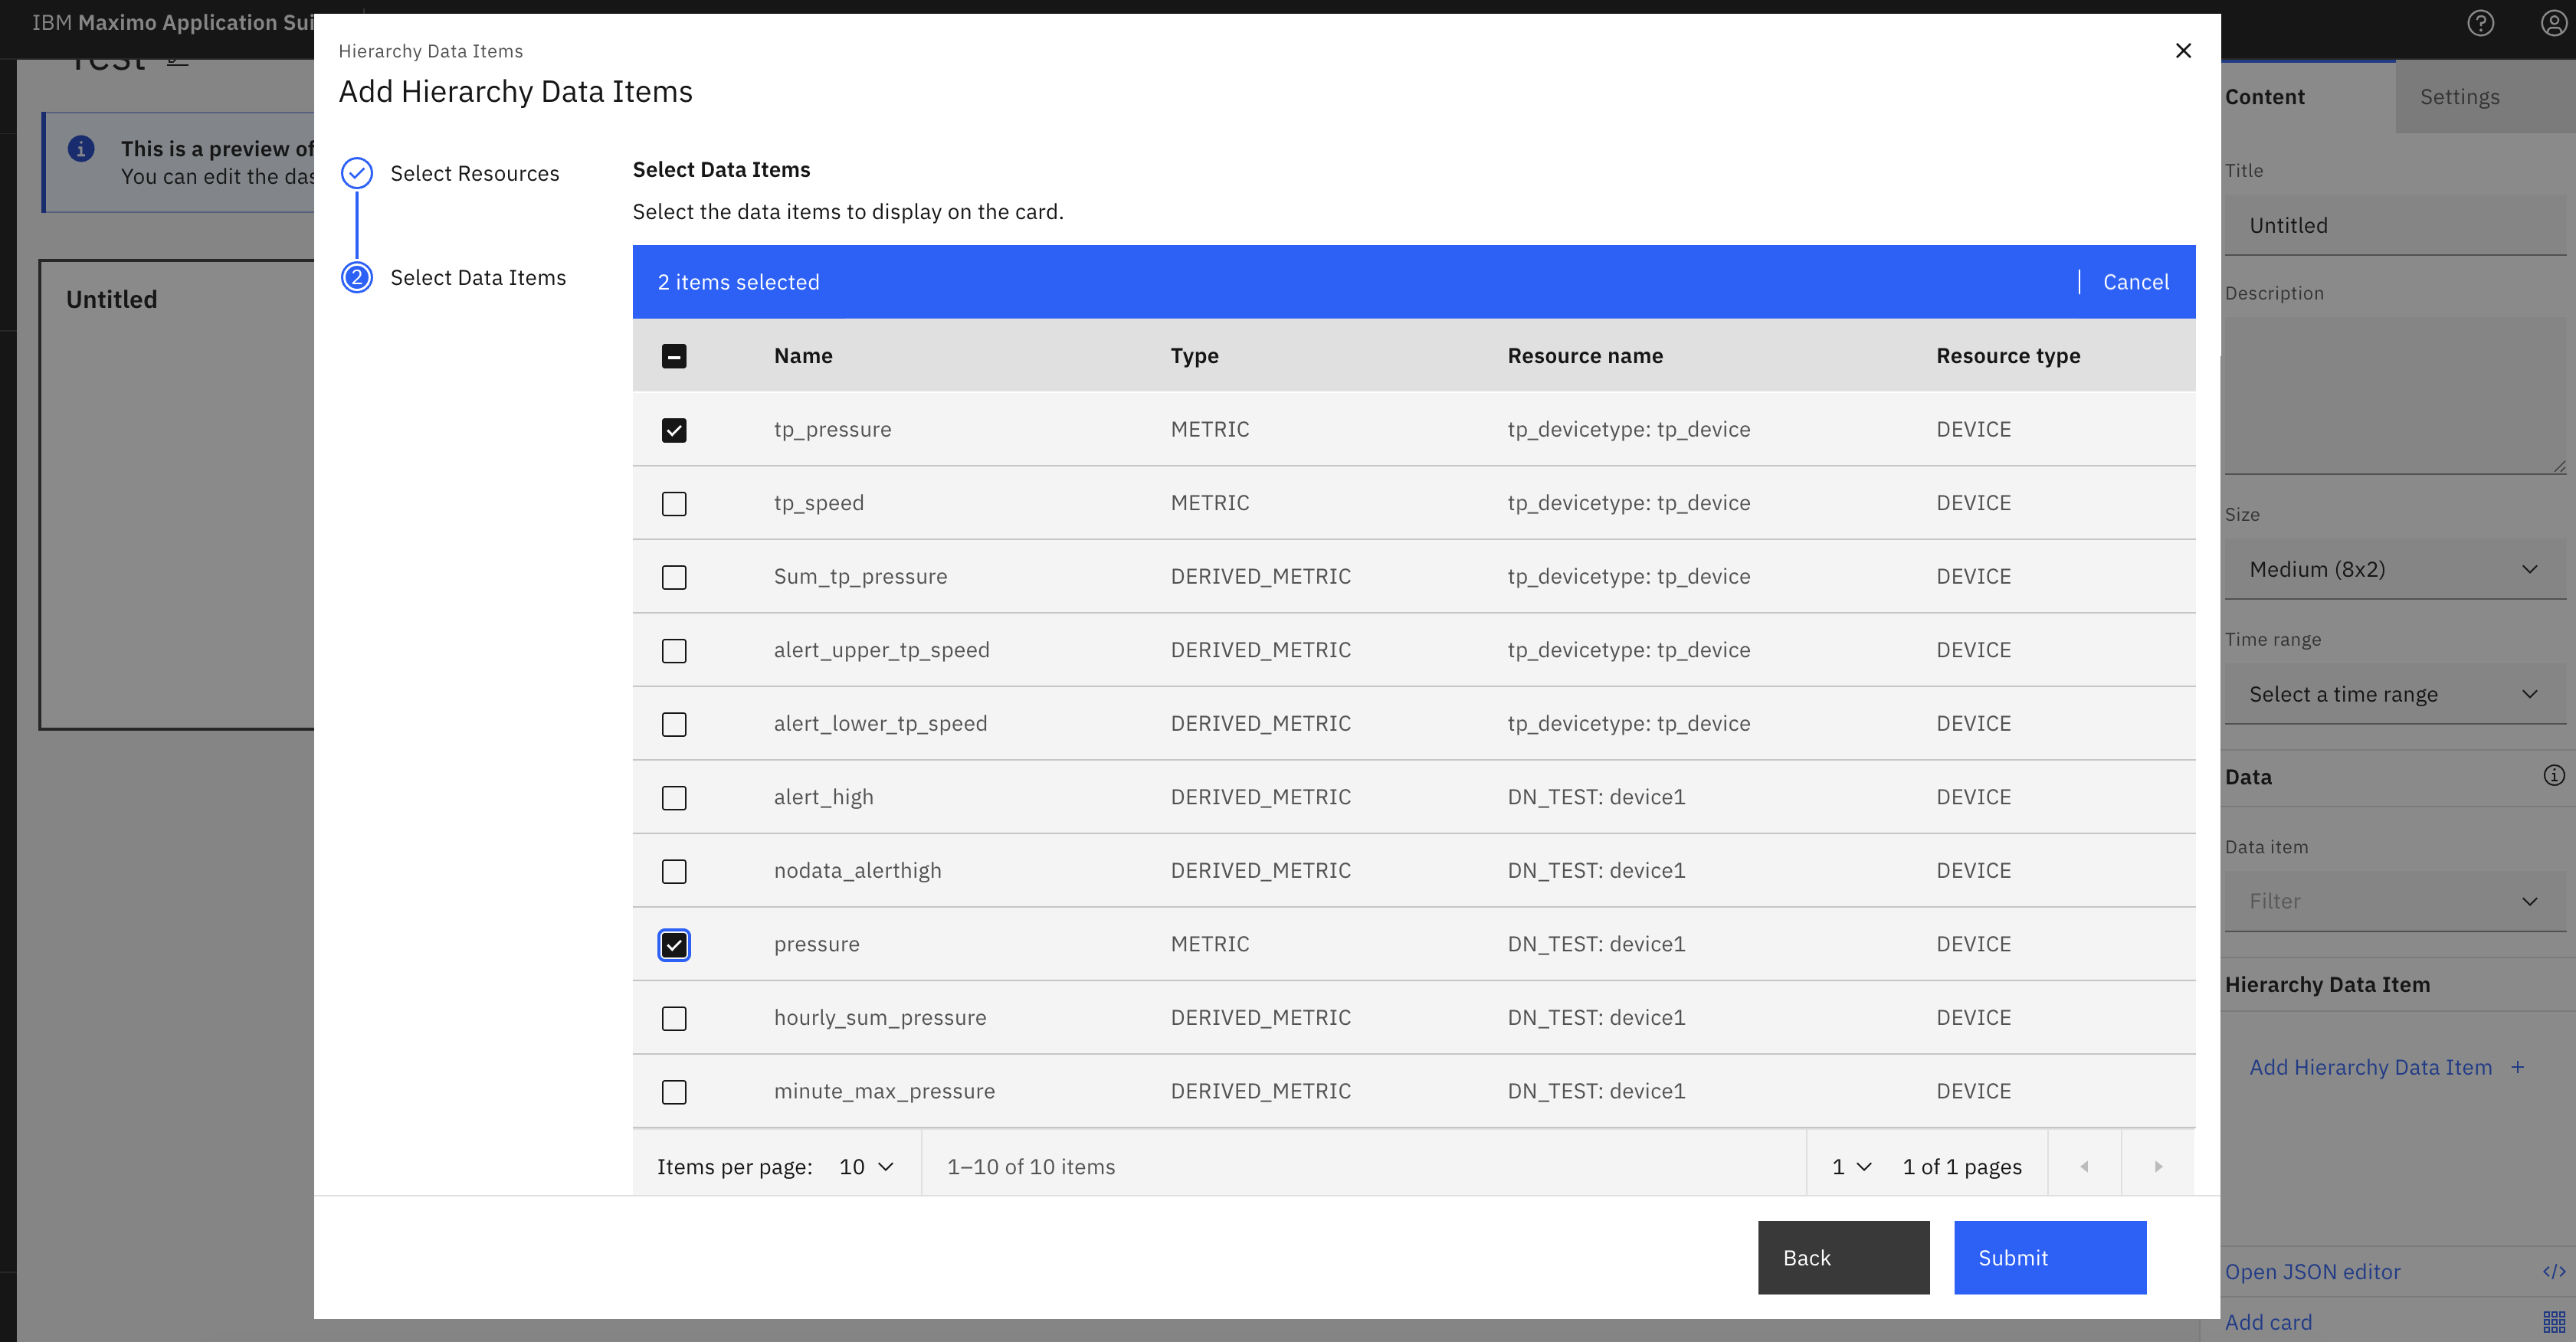The height and width of the screenshot is (1342, 2576).
Task: Check the hourly_sum_pressure row checkbox
Action: 674,1018
